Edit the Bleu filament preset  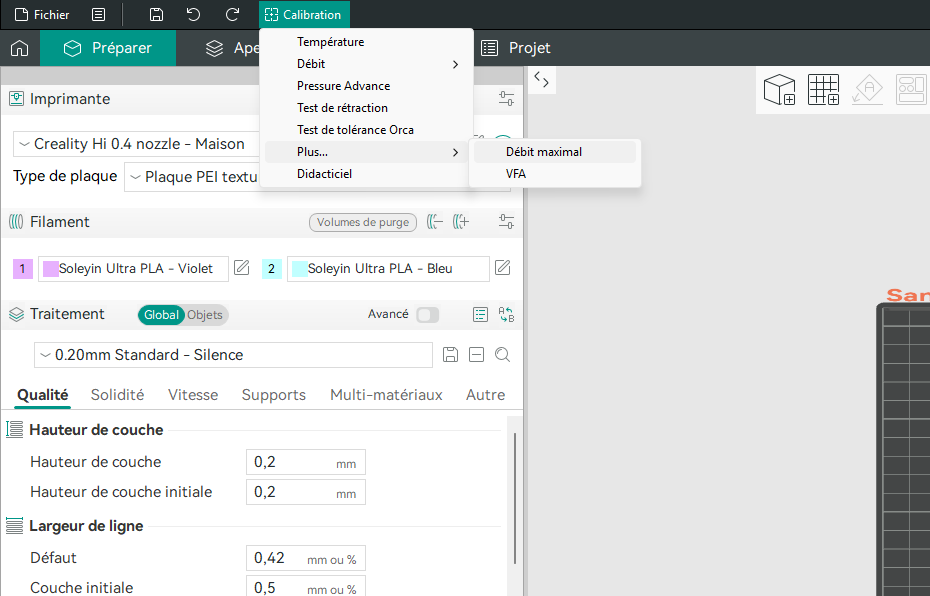502,268
